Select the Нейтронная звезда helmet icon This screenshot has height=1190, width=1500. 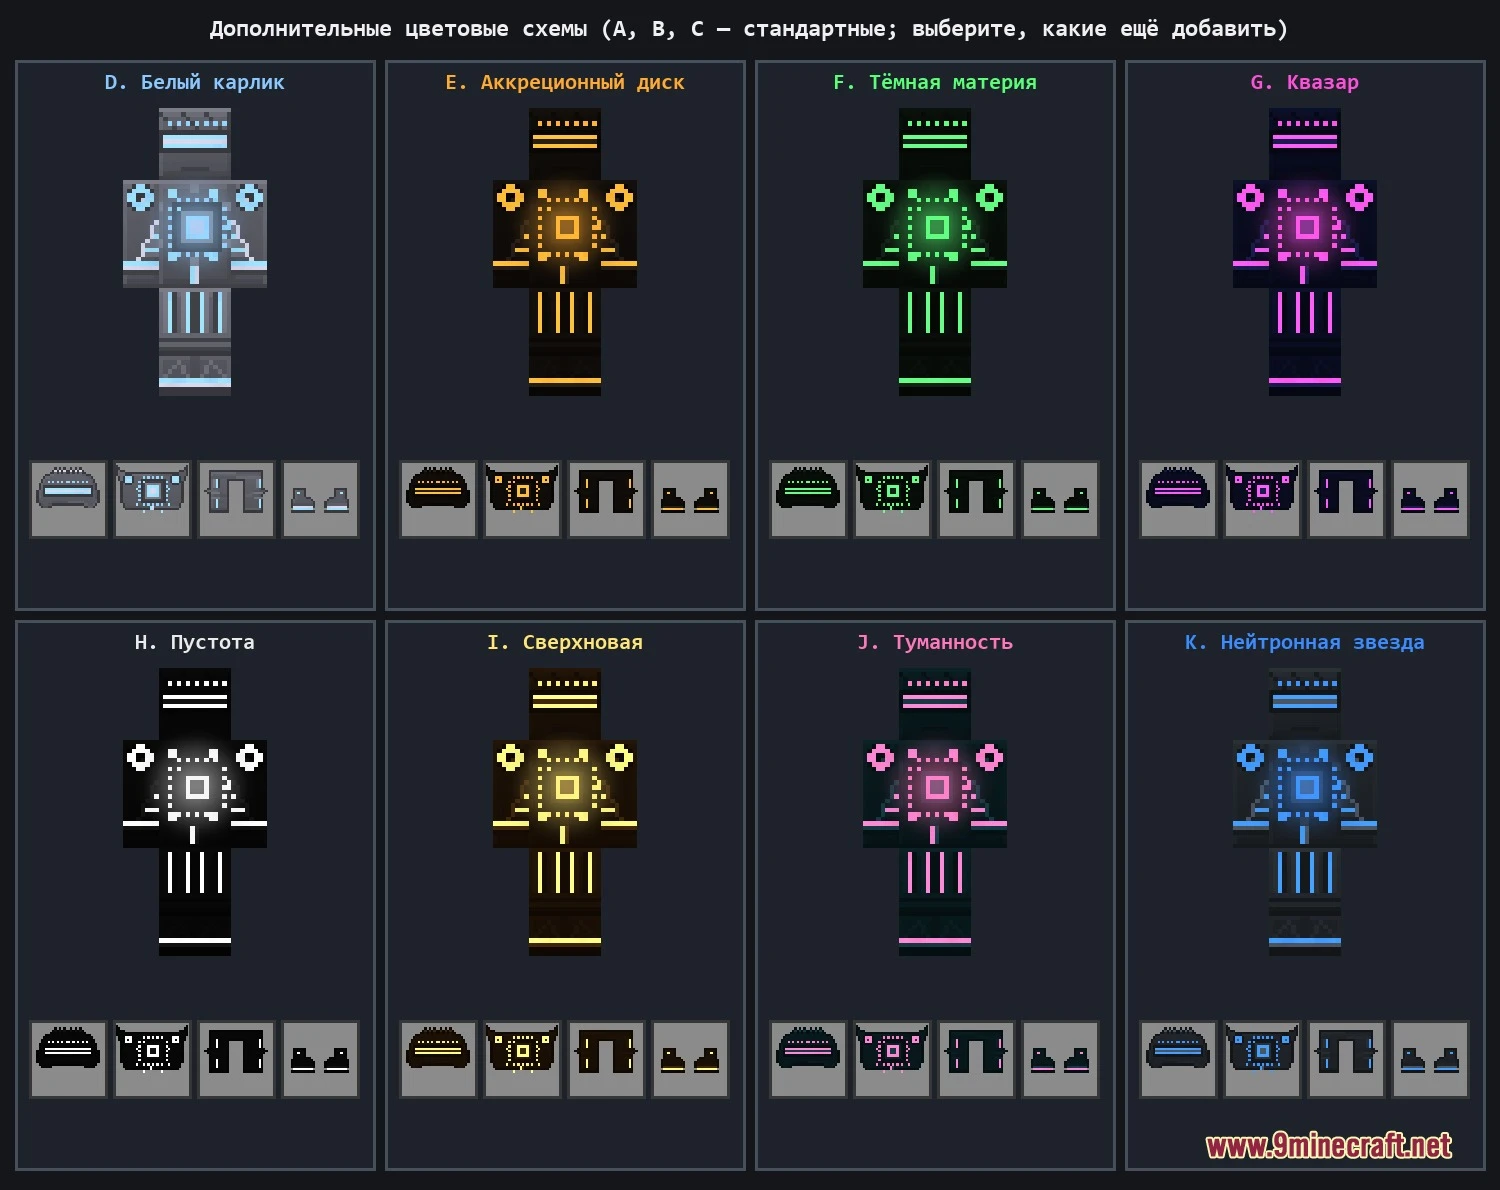1178,1059
